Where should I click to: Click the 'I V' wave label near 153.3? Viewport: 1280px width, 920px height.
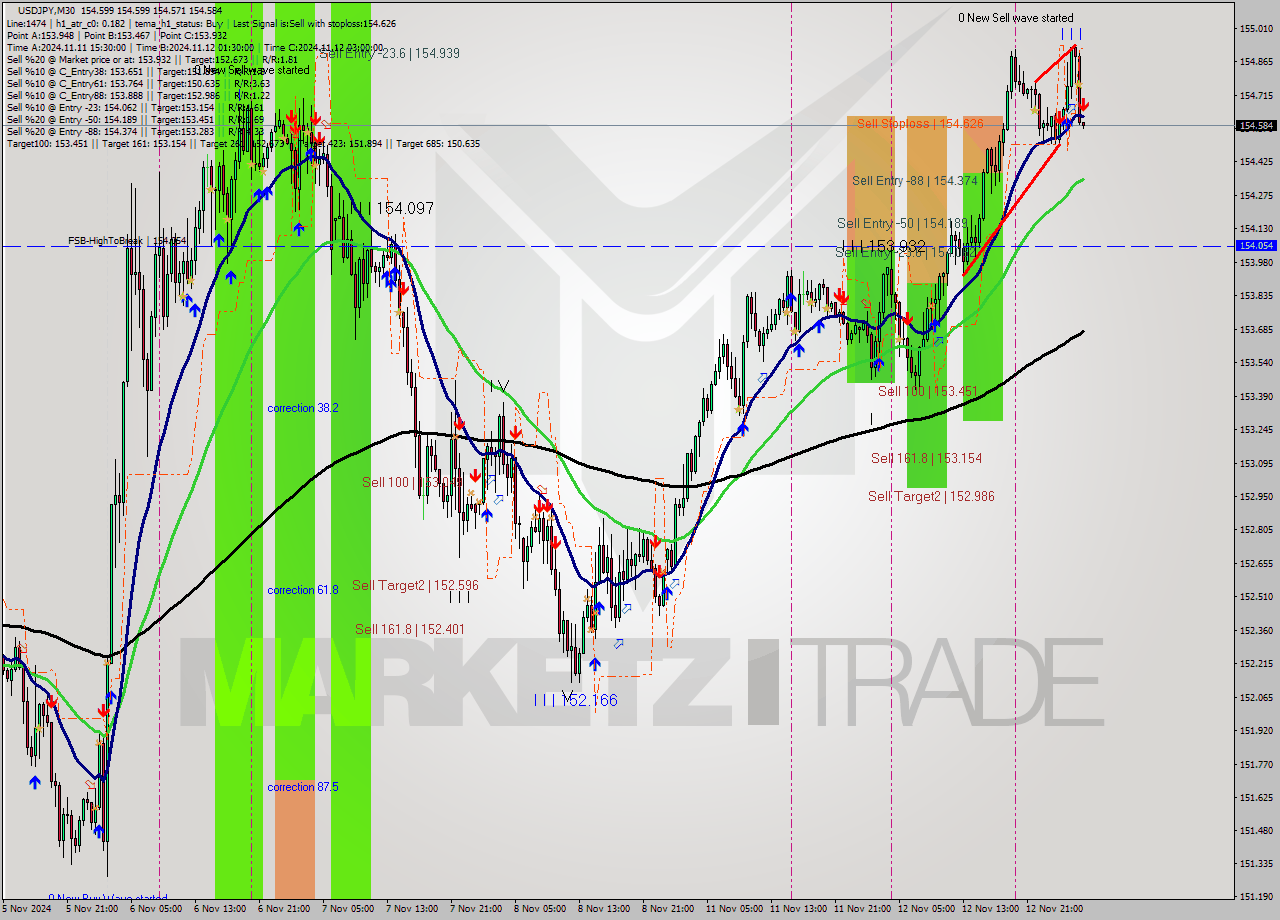[499, 386]
